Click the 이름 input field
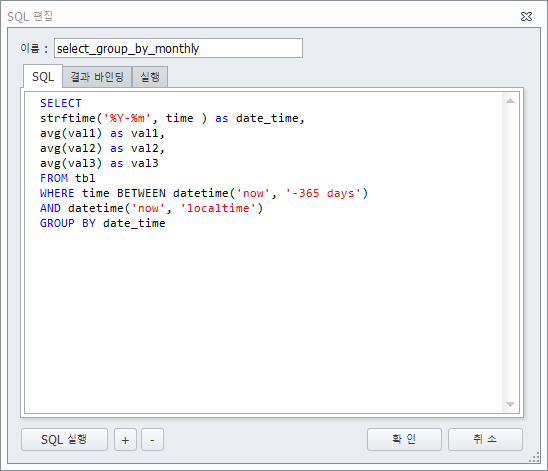Image resolution: width=548 pixels, height=471 pixels. pyautogui.click(x=178, y=48)
